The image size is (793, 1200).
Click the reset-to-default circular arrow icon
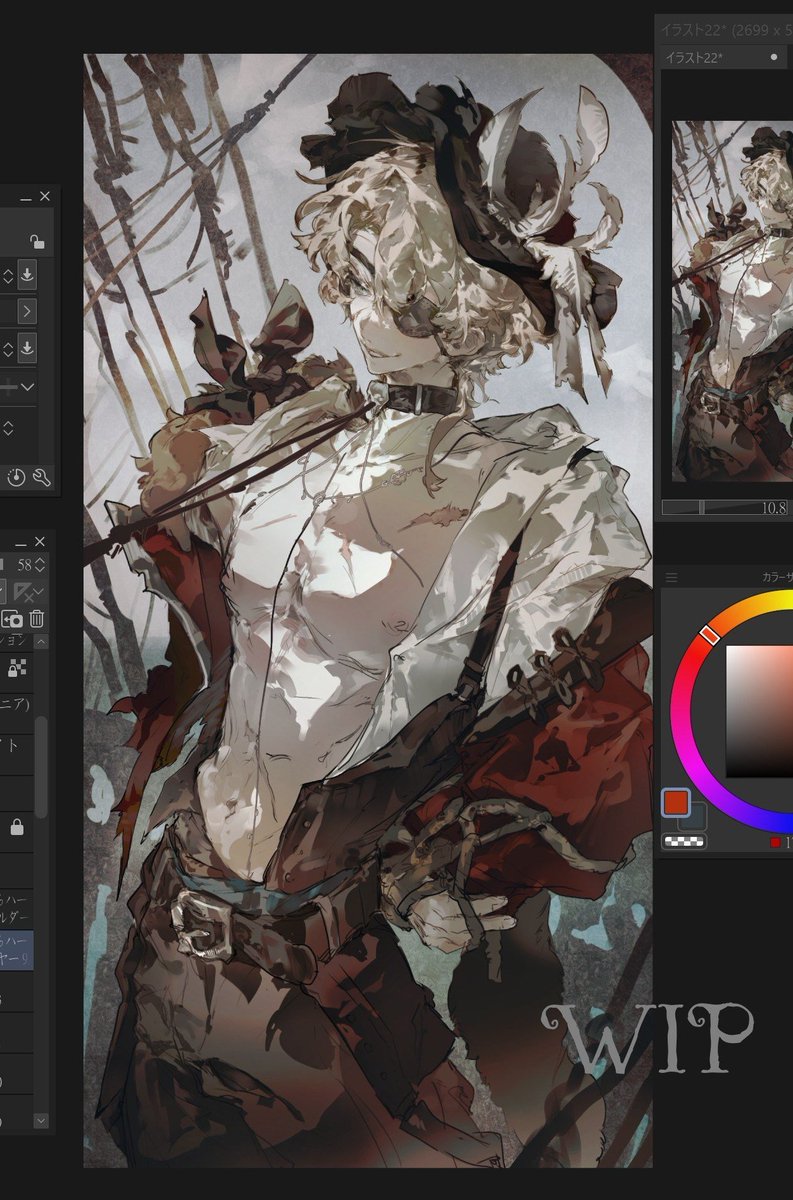point(16,478)
